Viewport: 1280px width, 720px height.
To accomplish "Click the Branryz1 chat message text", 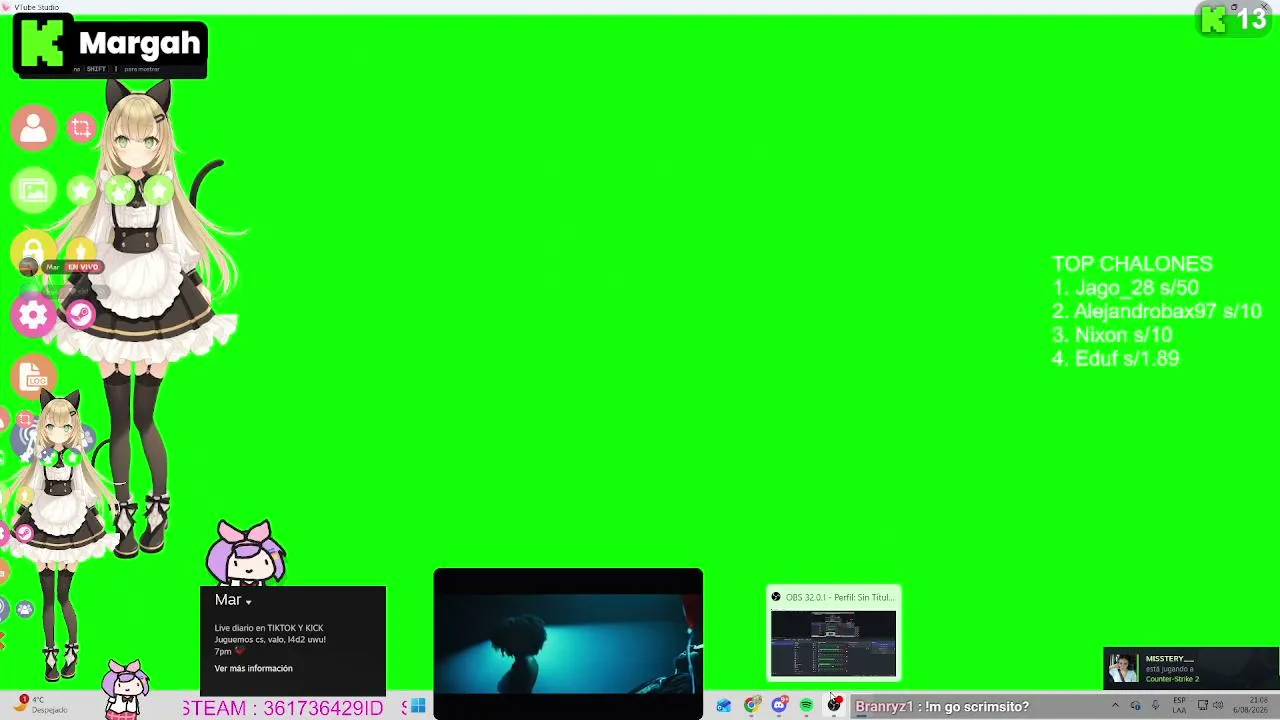I will tap(942, 707).
